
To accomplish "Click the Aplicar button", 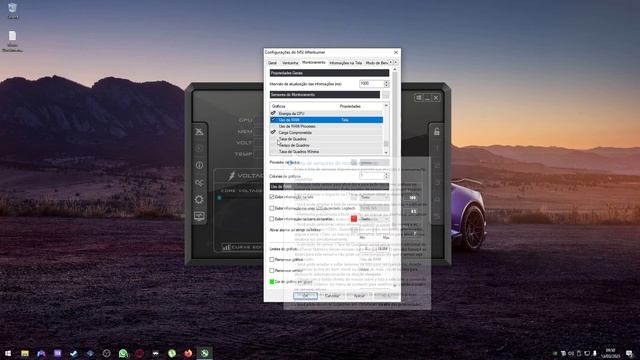I will (359, 296).
